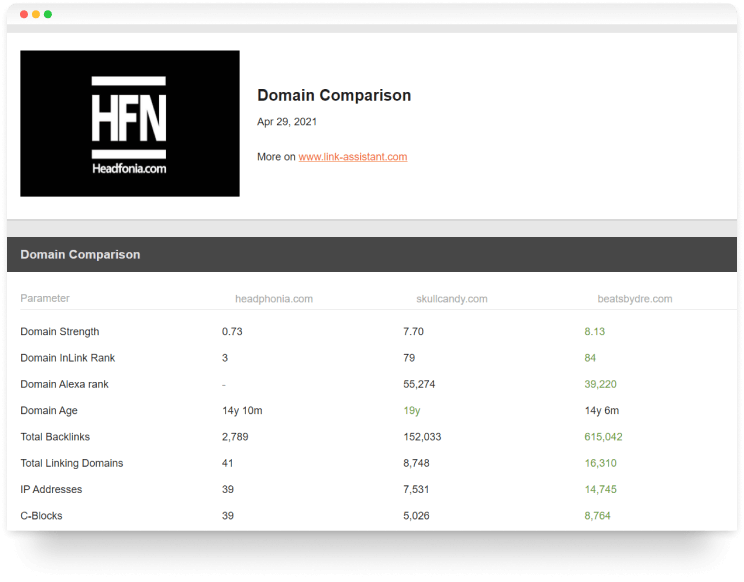This screenshot has width=744, height=582.
Task: Select the beatsbydre.com column header
Action: (634, 299)
